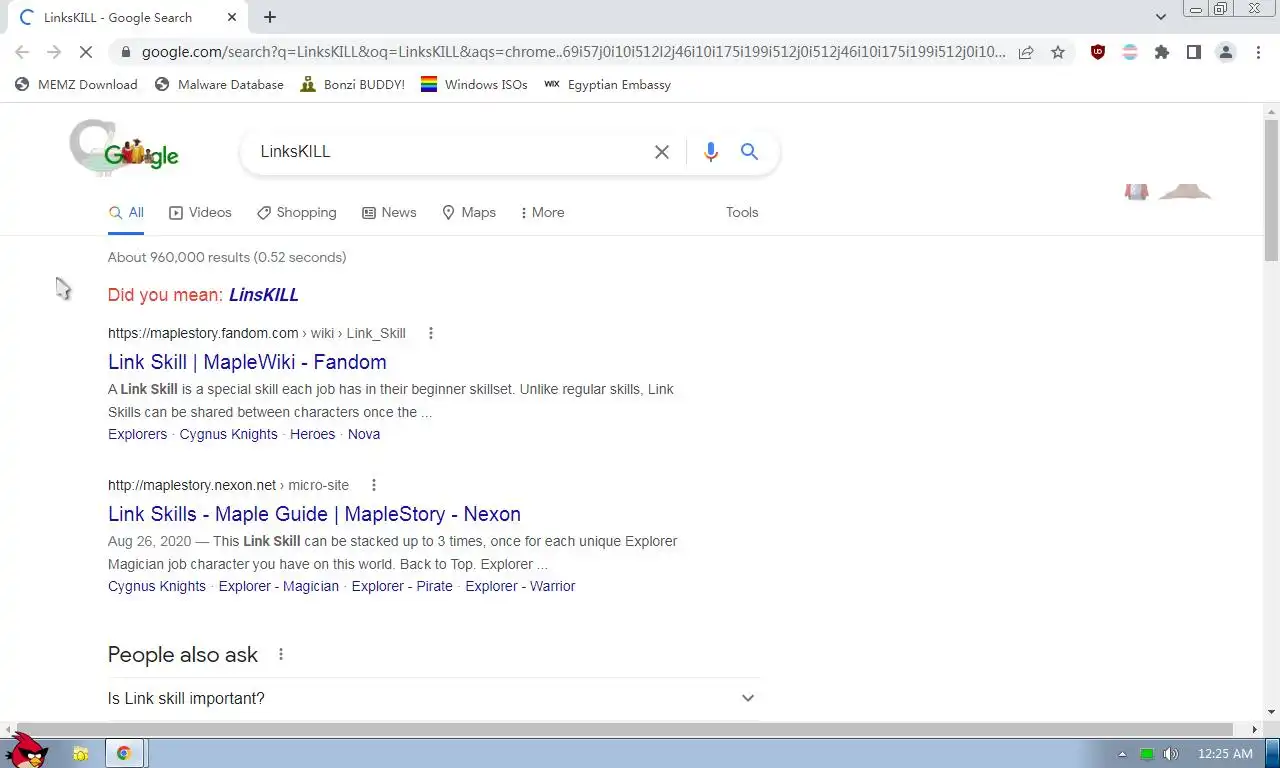Switch to Maps results tab

(469, 212)
